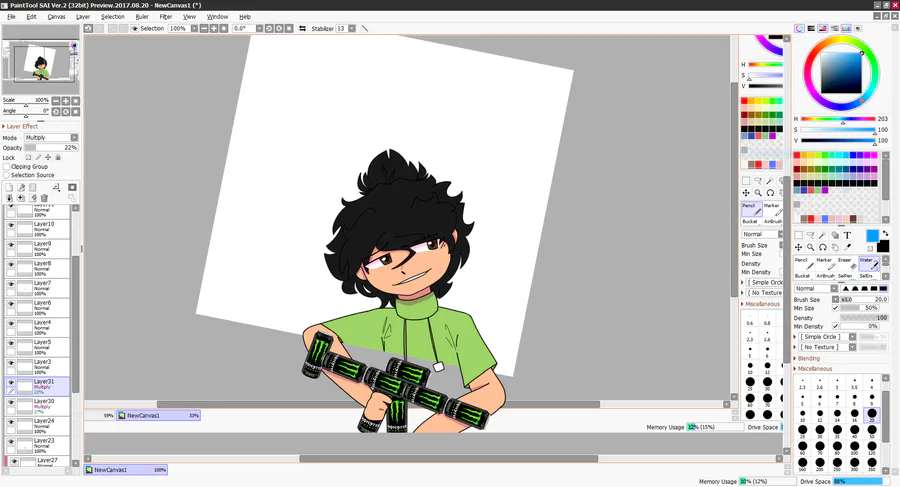Zoom in with toolbar plus button
This screenshot has width=900, height=487.
pos(214,28)
